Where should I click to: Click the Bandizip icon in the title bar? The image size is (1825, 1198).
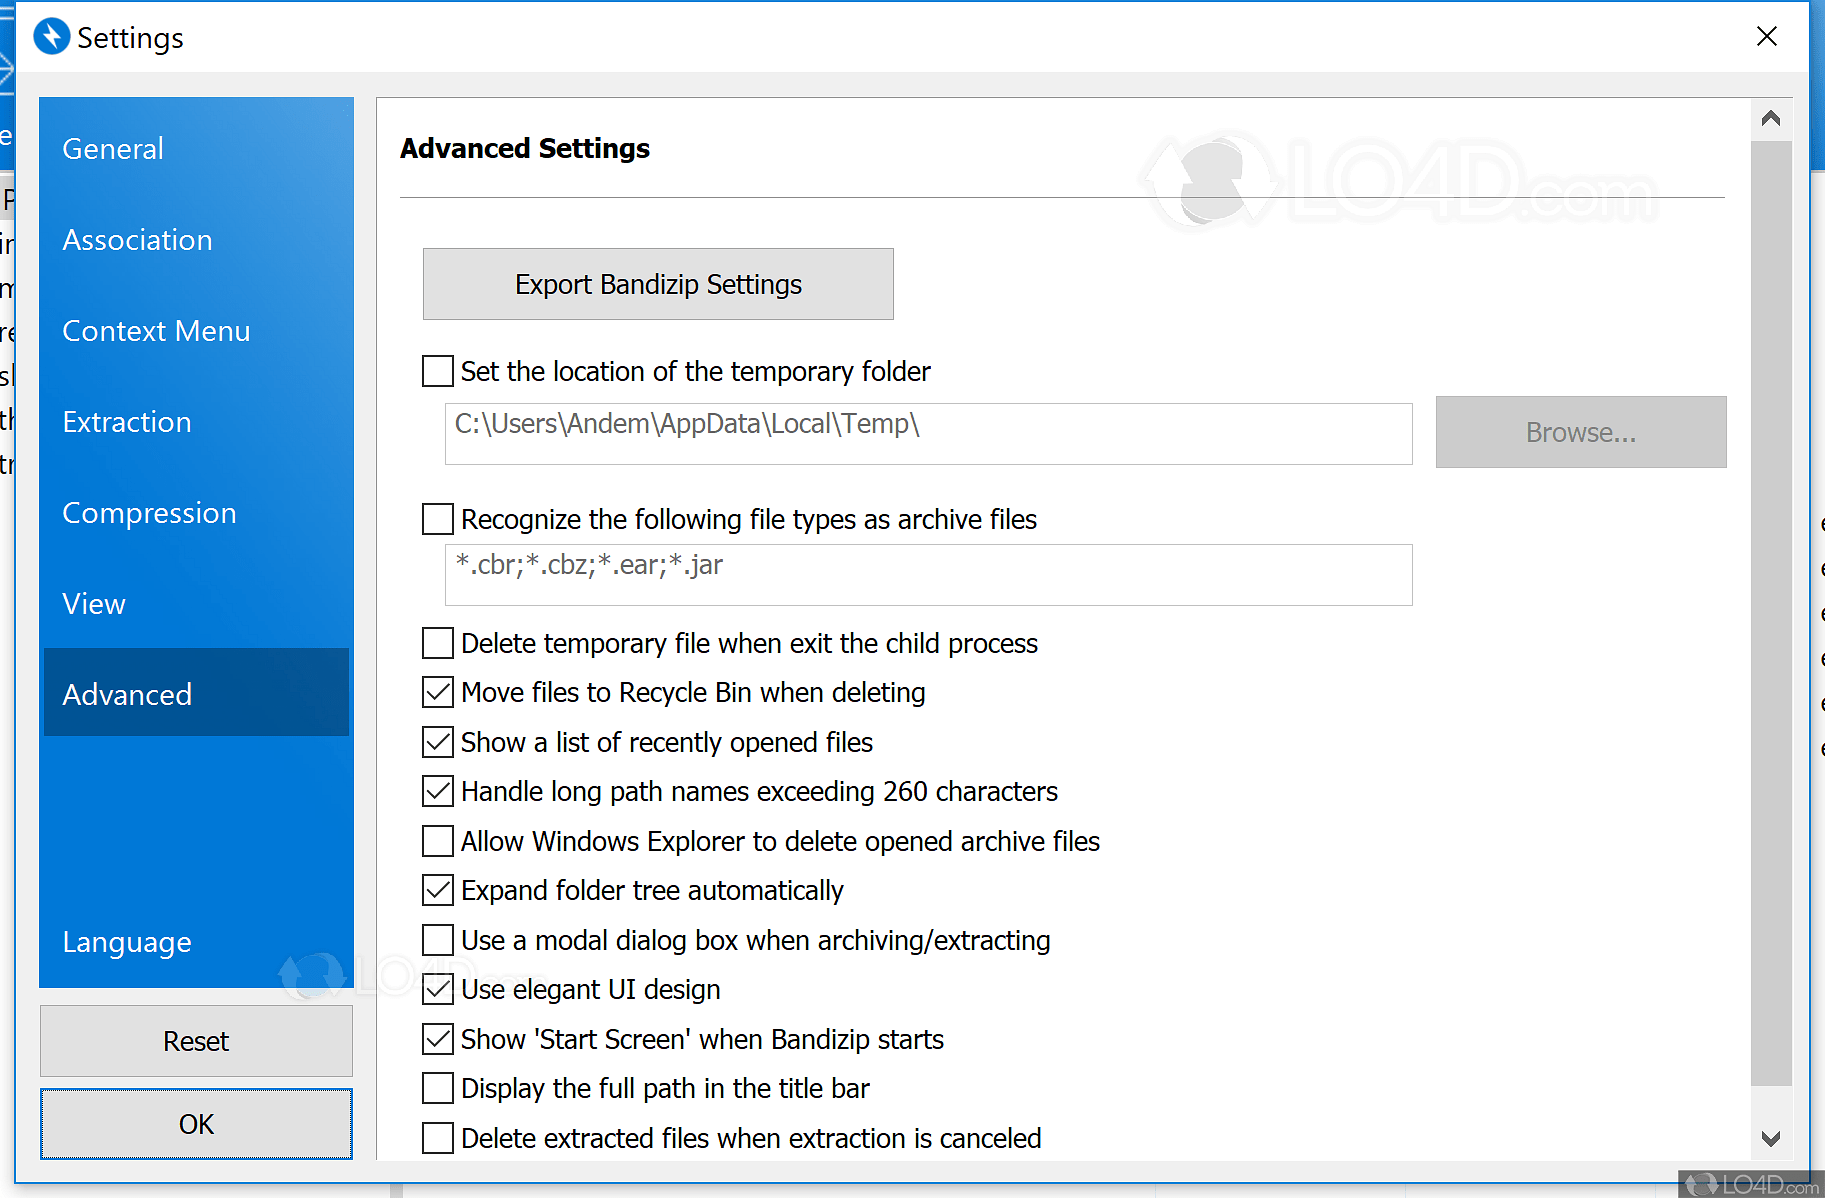pyautogui.click(x=52, y=37)
